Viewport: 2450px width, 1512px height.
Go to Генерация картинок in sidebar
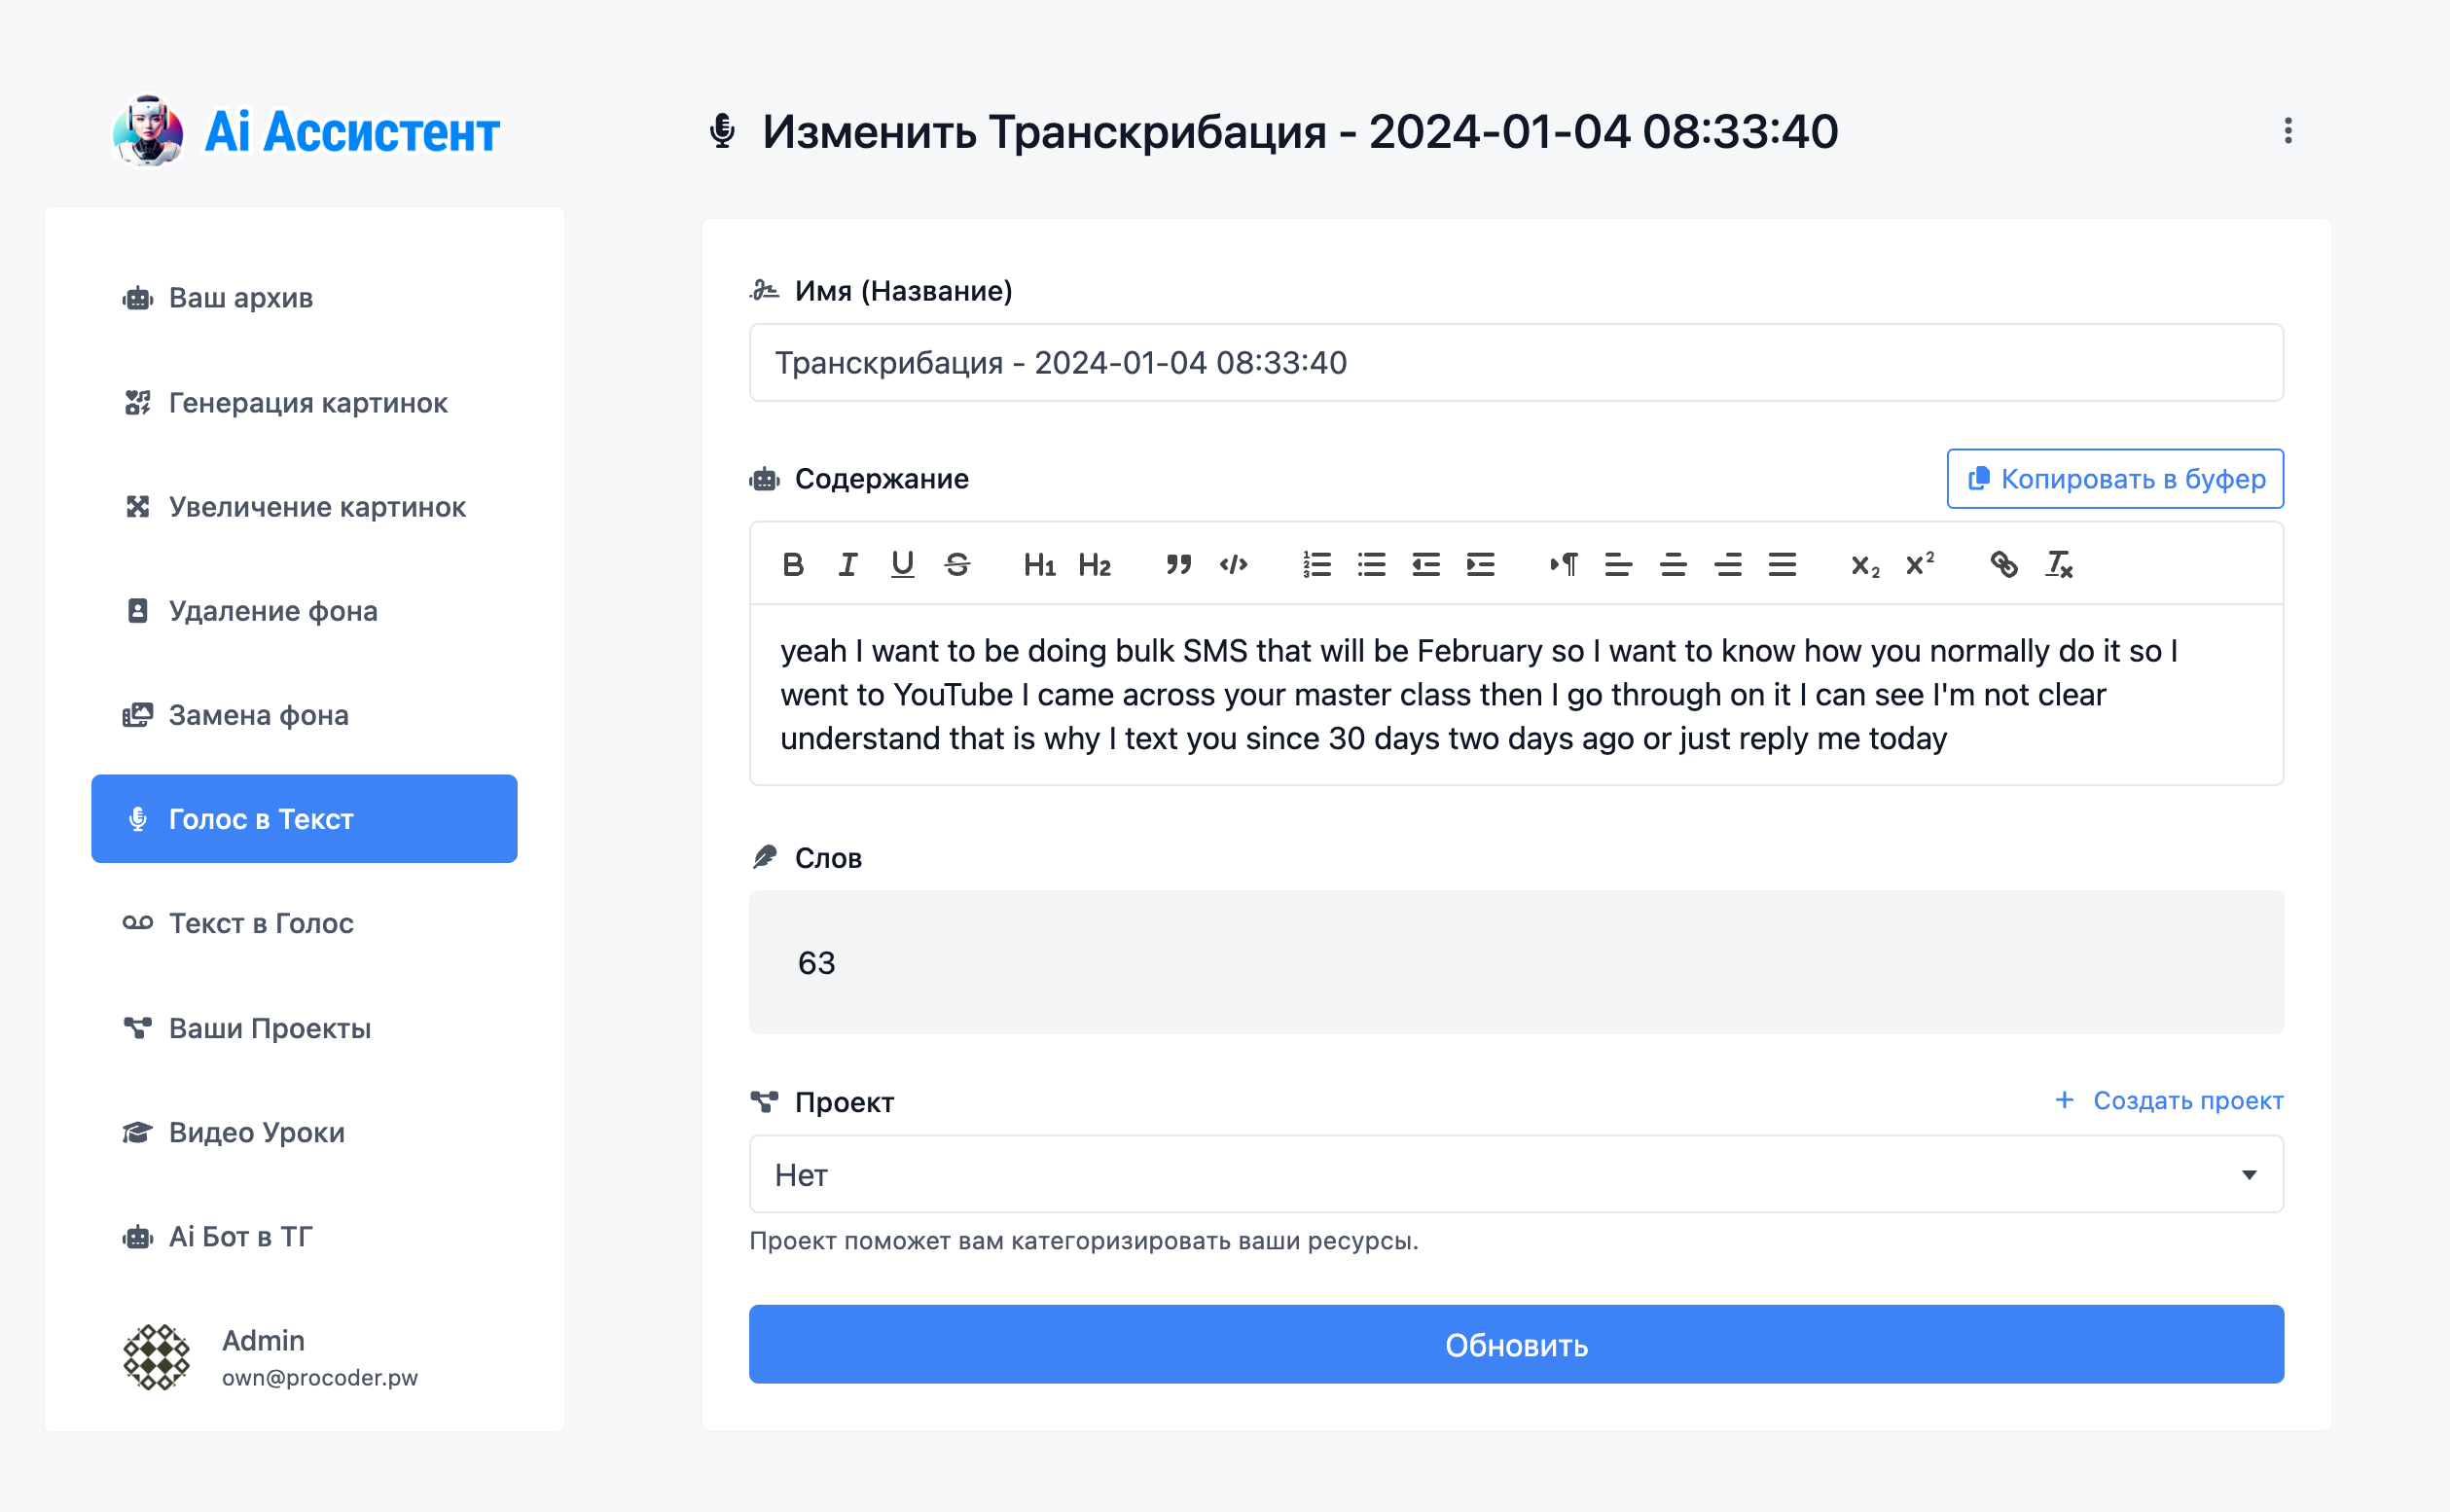[307, 403]
